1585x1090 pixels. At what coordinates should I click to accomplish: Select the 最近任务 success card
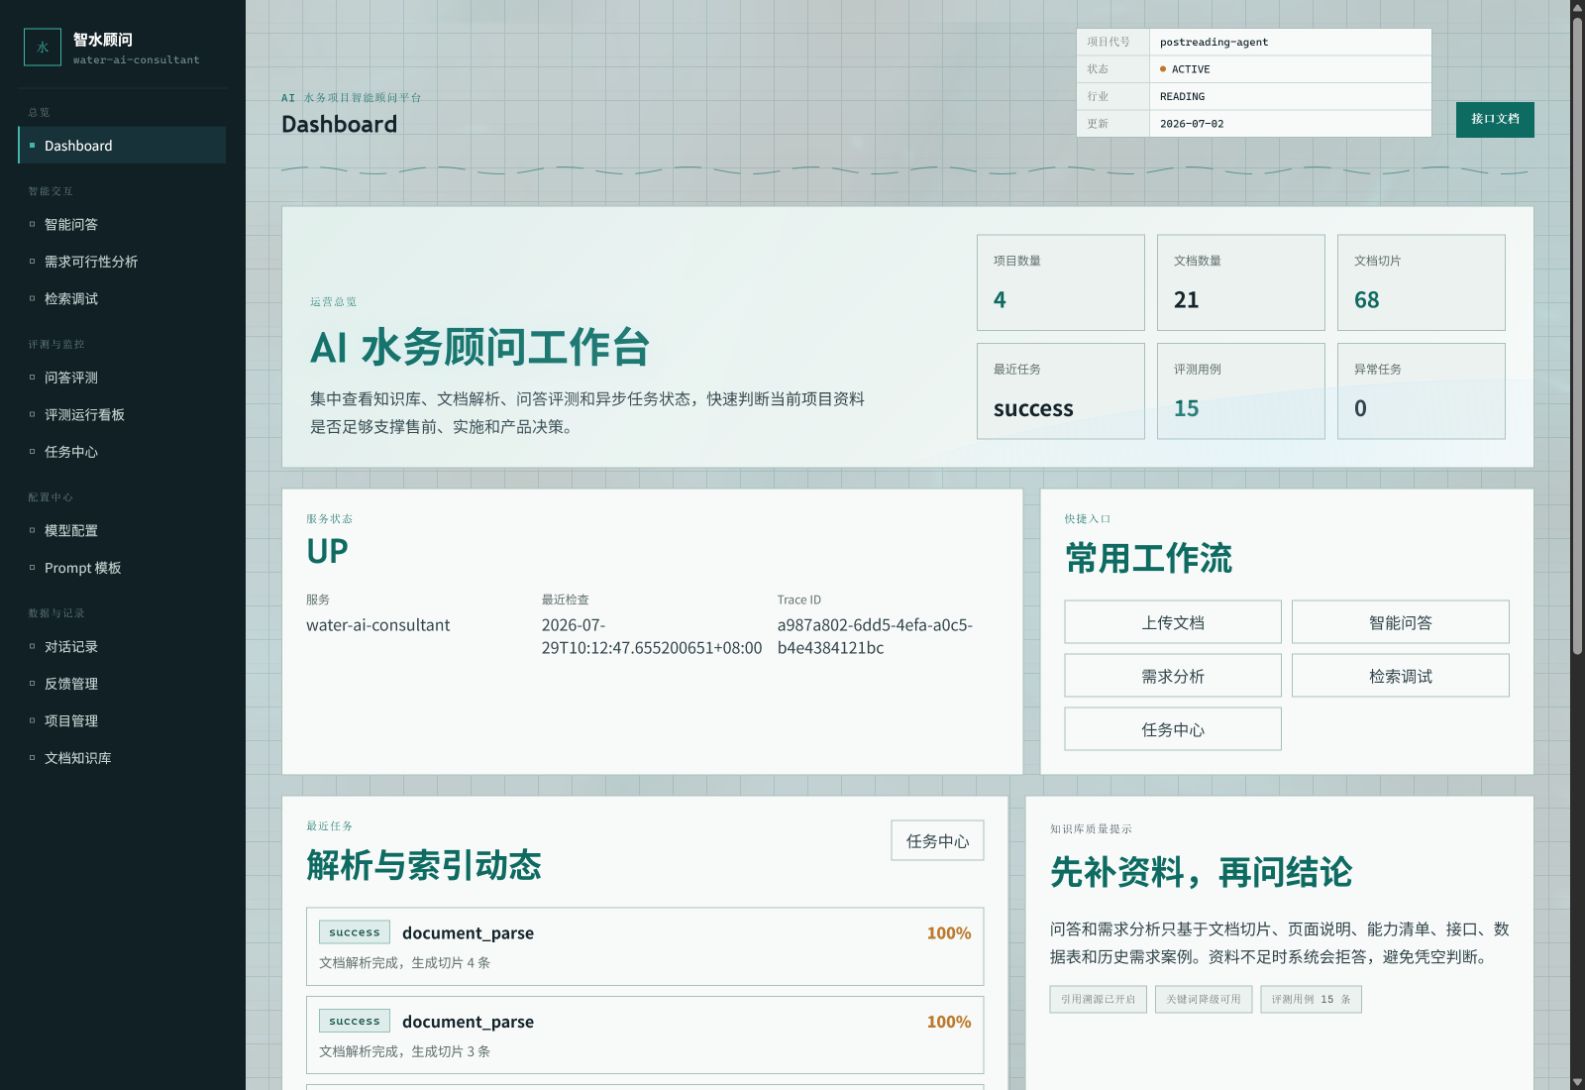coord(1060,391)
